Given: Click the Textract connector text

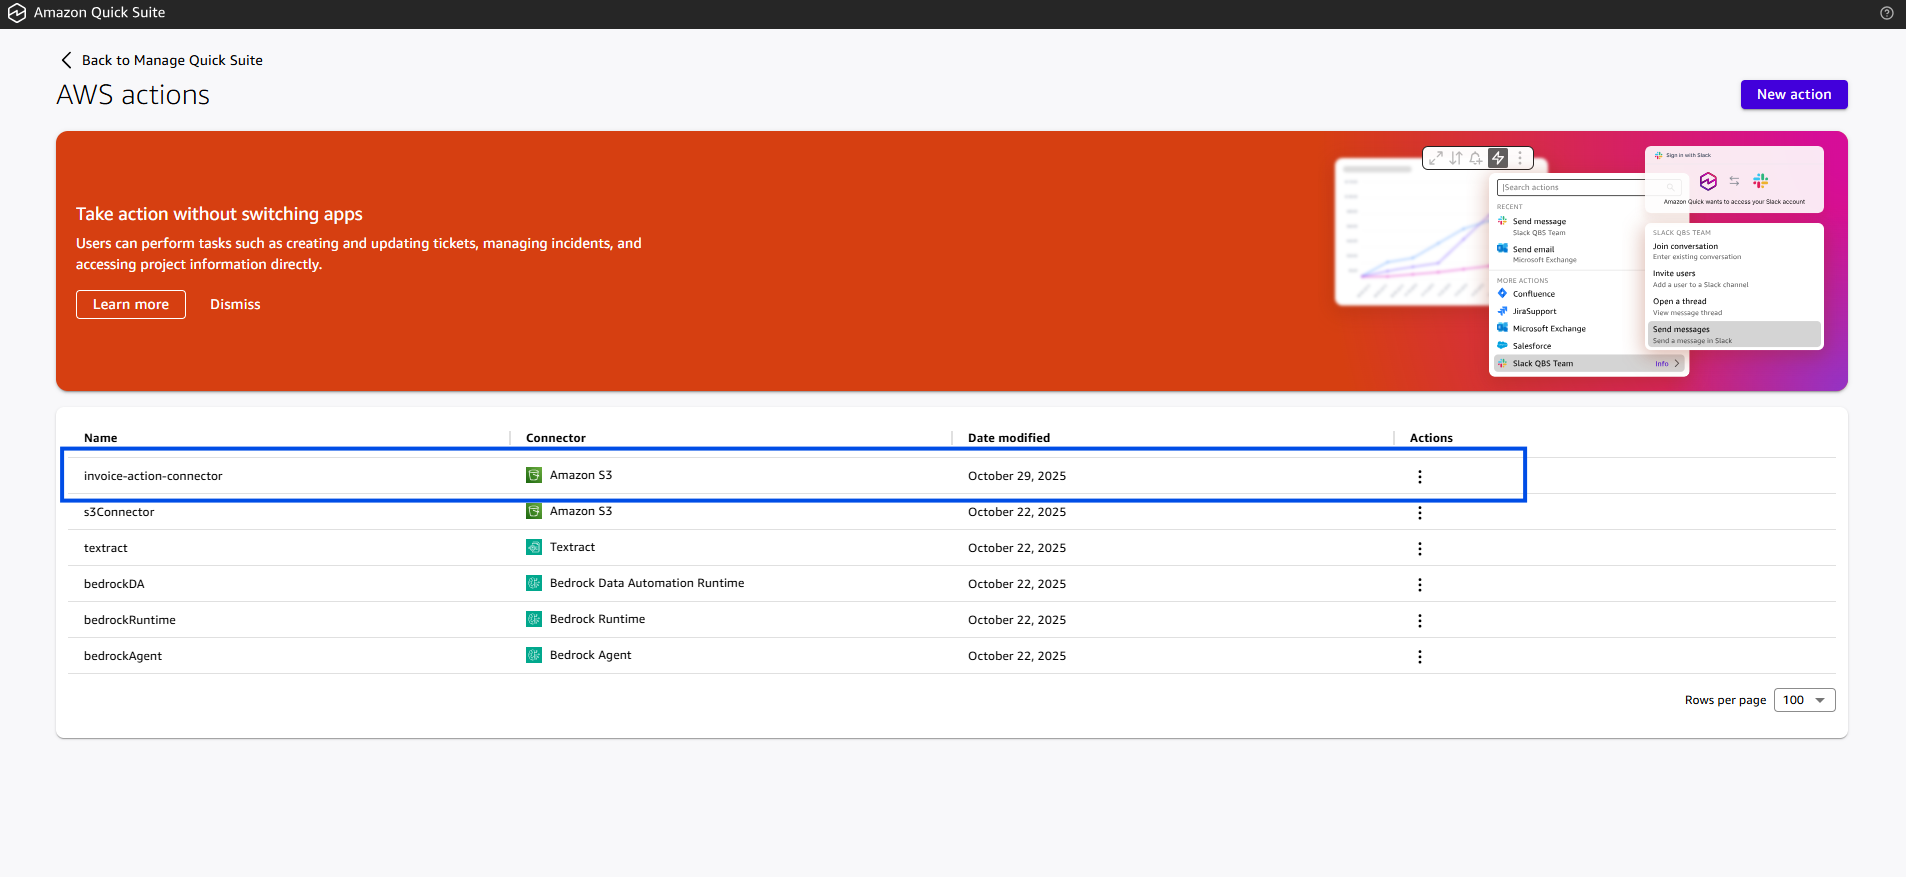Looking at the screenshot, I should click(x=572, y=547).
